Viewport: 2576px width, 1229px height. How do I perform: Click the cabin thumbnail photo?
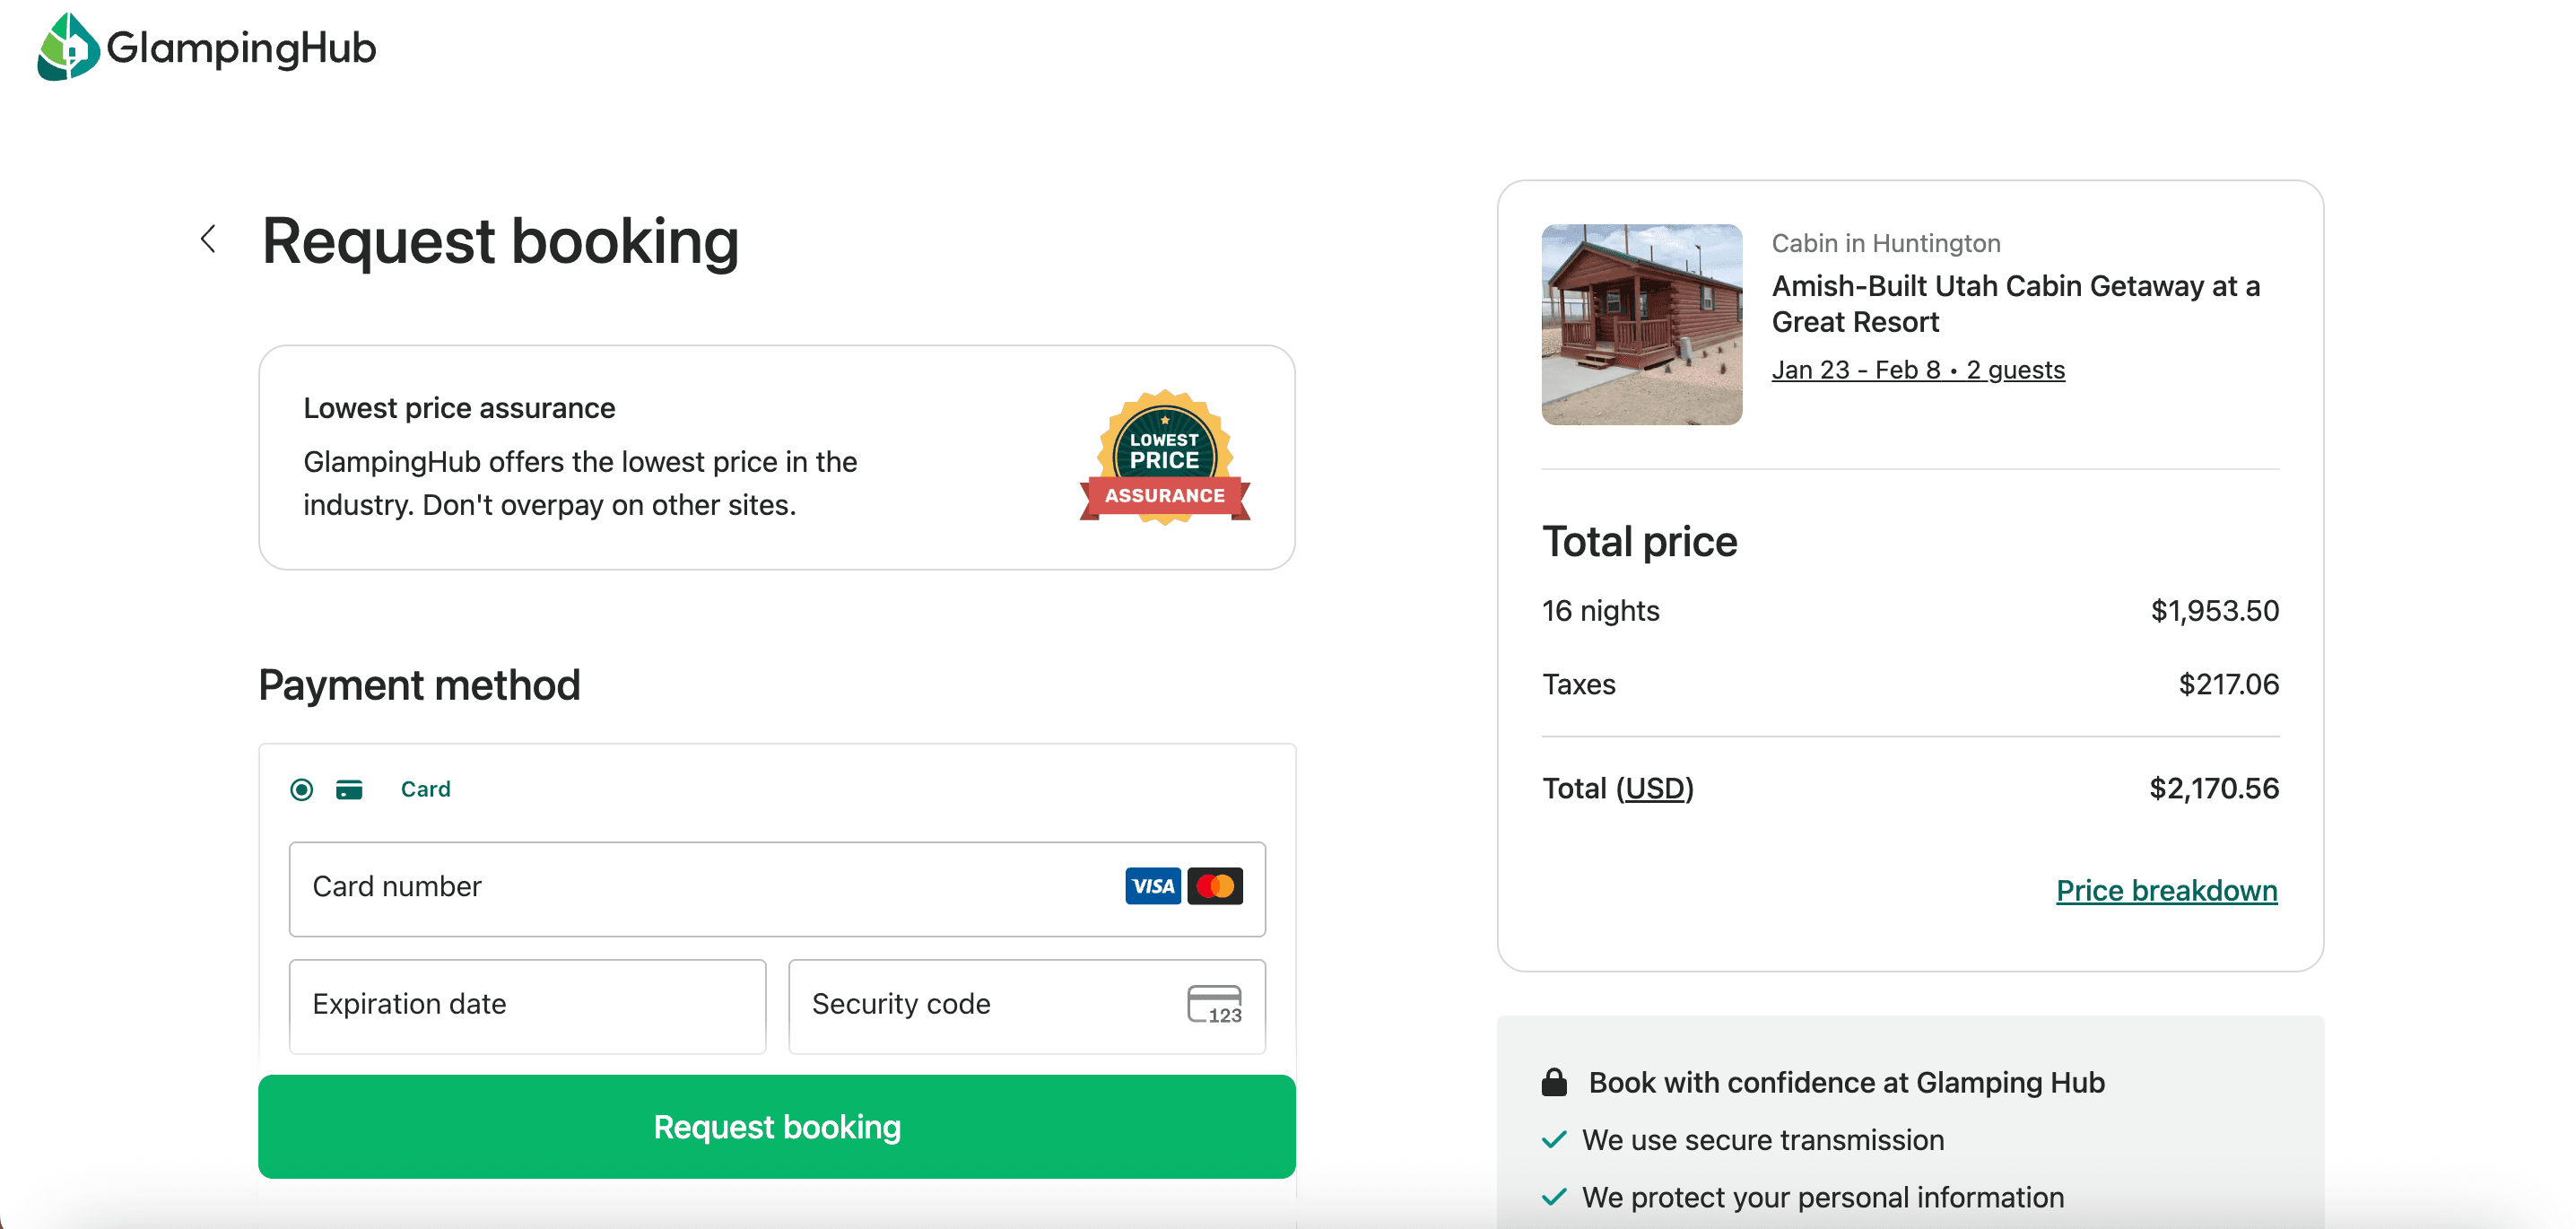pyautogui.click(x=1641, y=324)
